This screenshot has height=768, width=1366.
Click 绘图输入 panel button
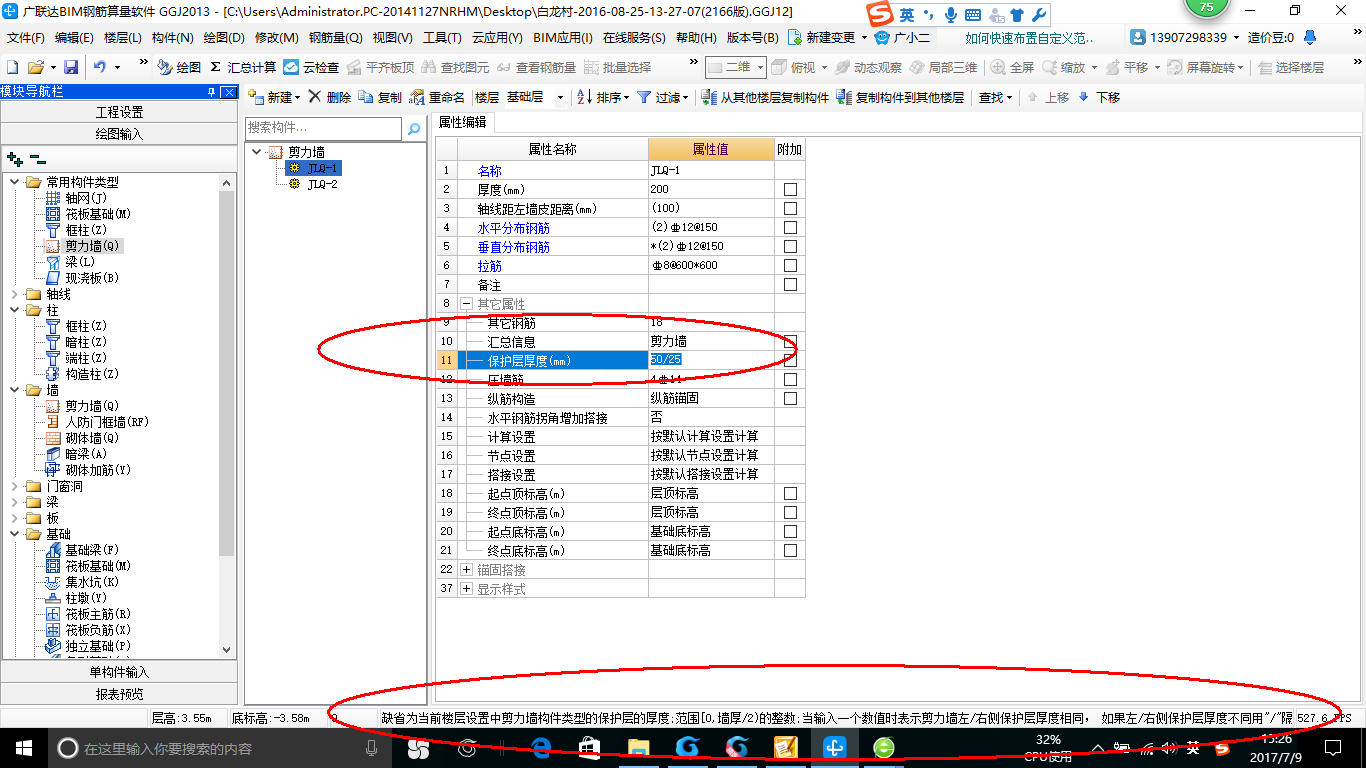119,134
